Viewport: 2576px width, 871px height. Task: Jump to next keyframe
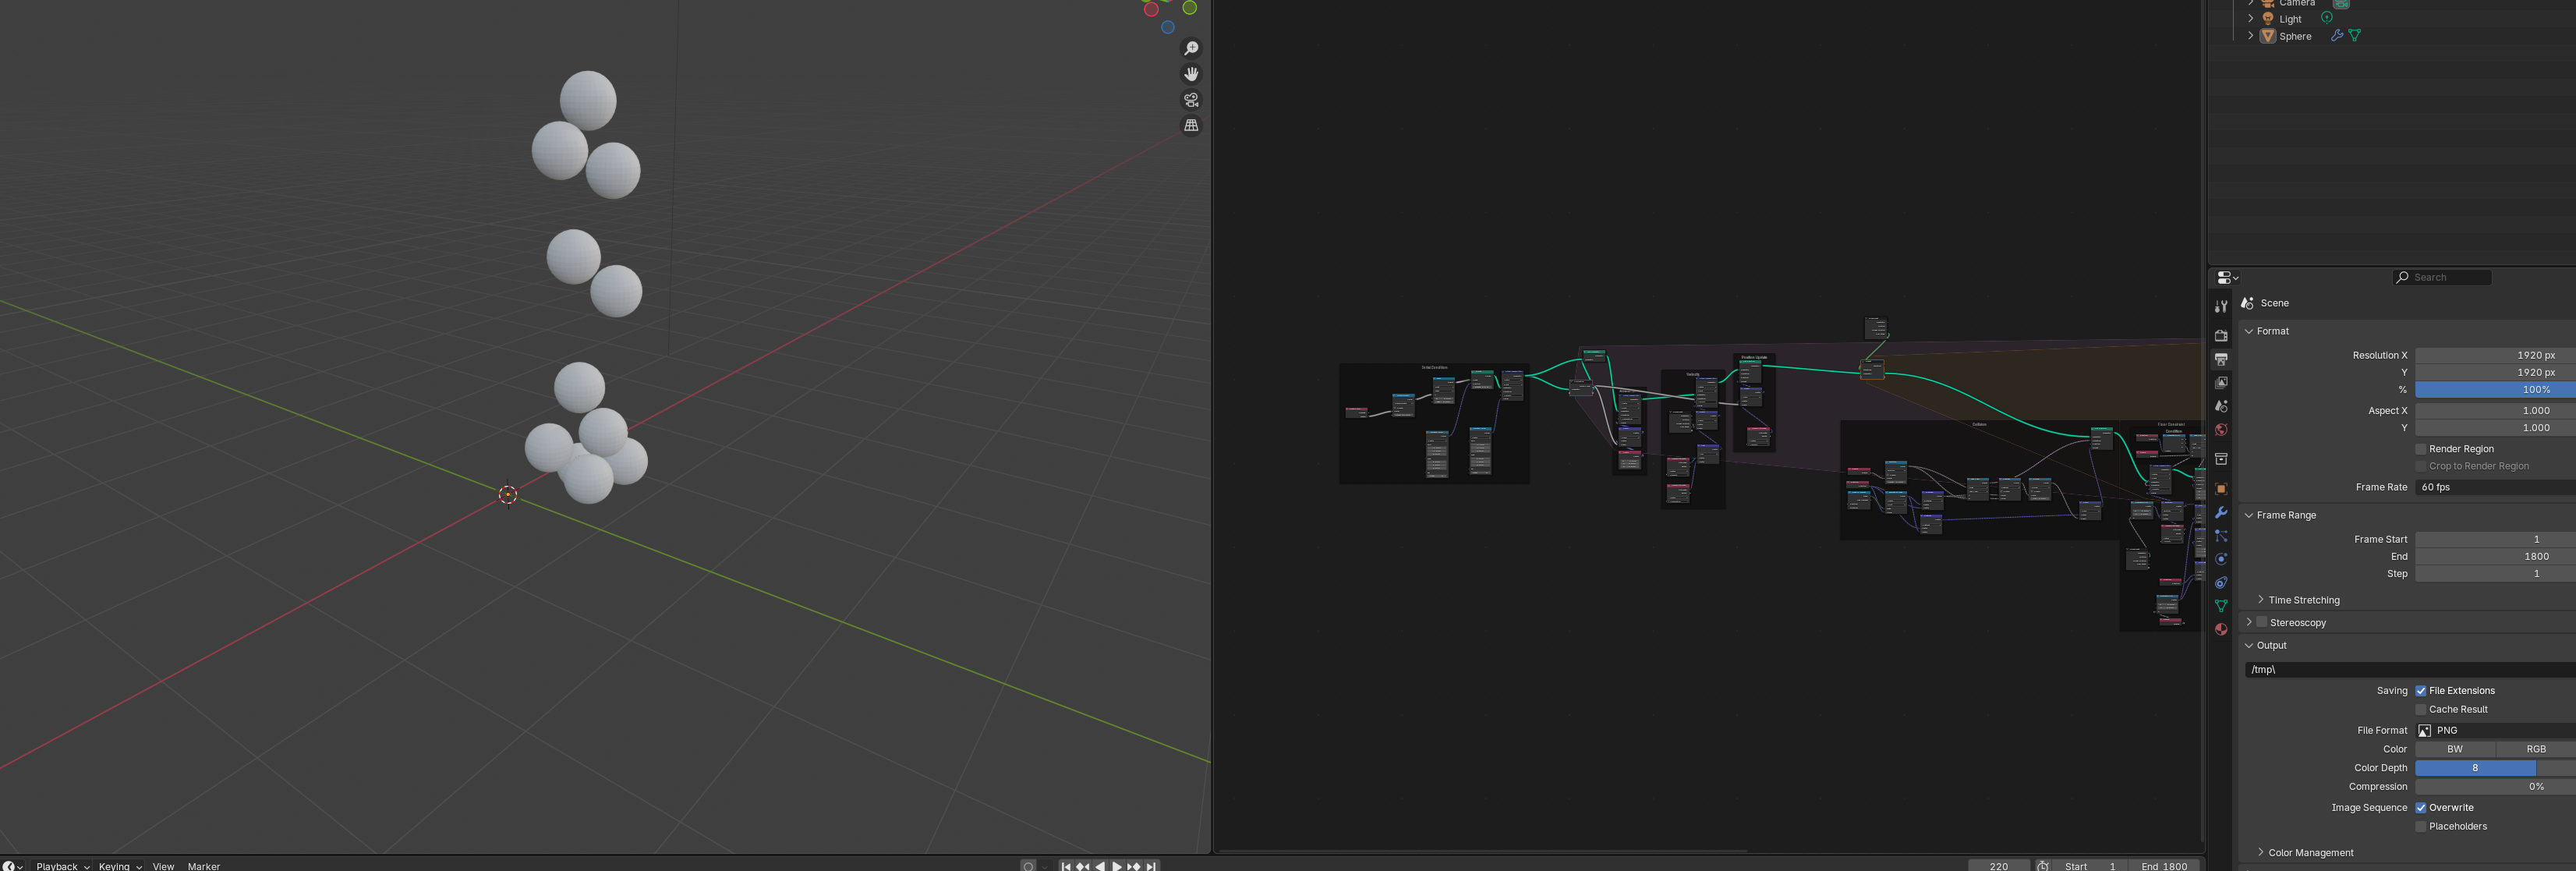(1134, 866)
